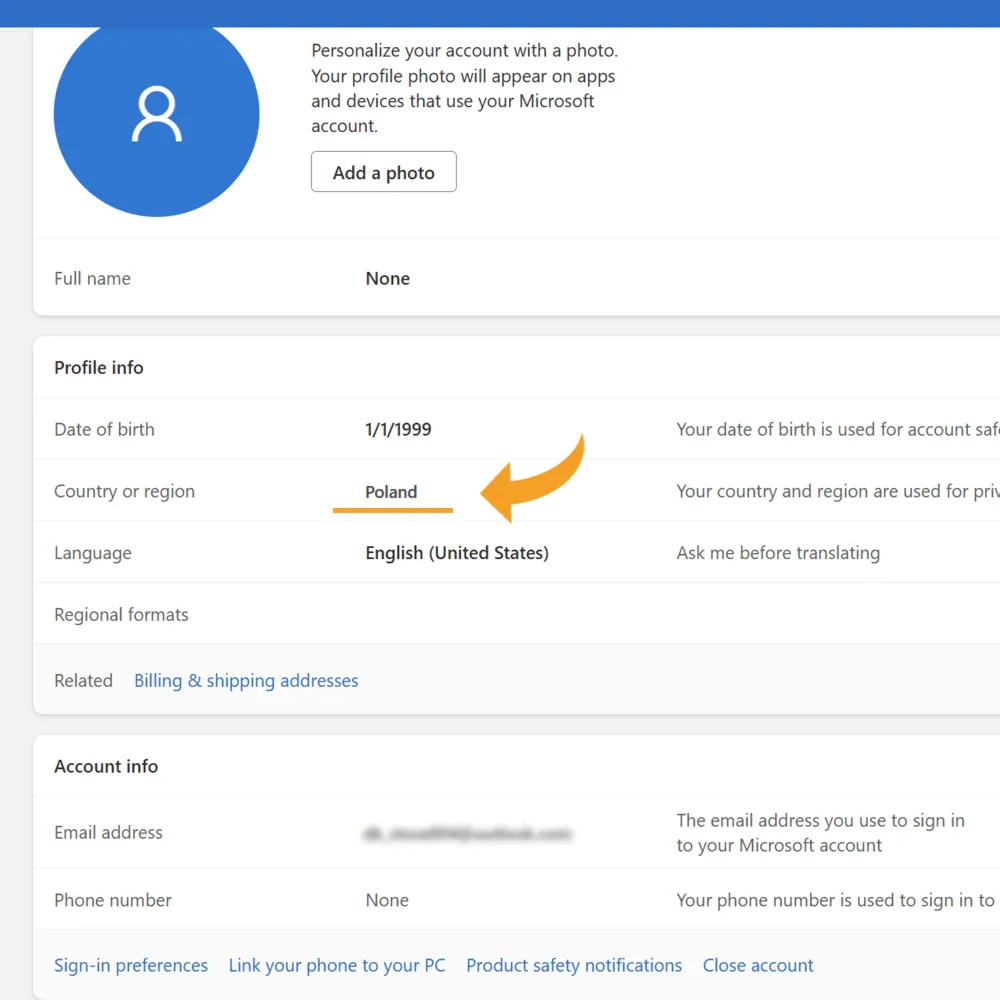Select the Full name row

517,278
